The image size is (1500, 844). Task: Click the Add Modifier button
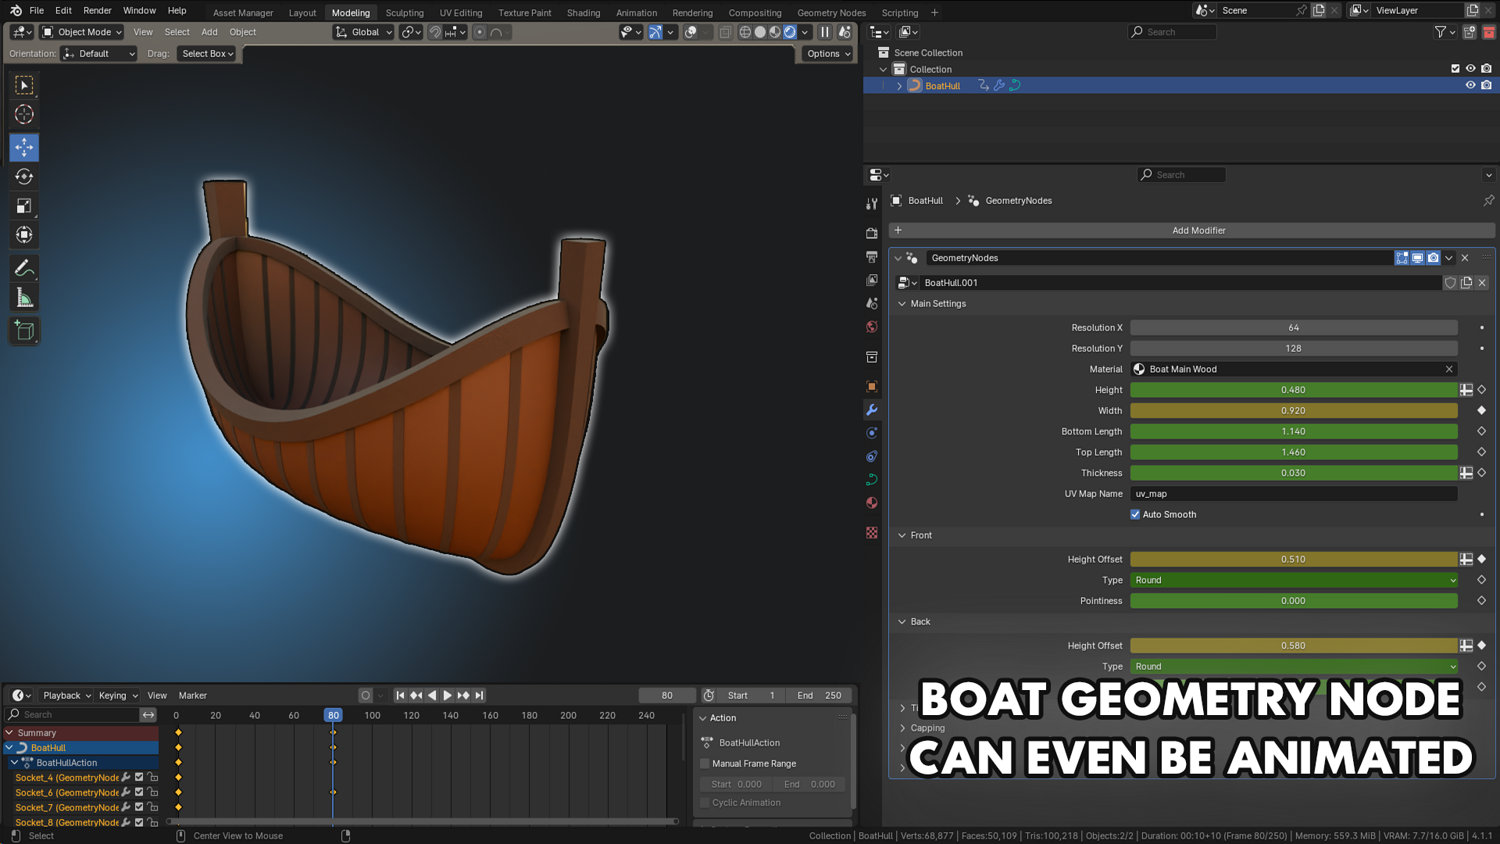[x=1198, y=231]
